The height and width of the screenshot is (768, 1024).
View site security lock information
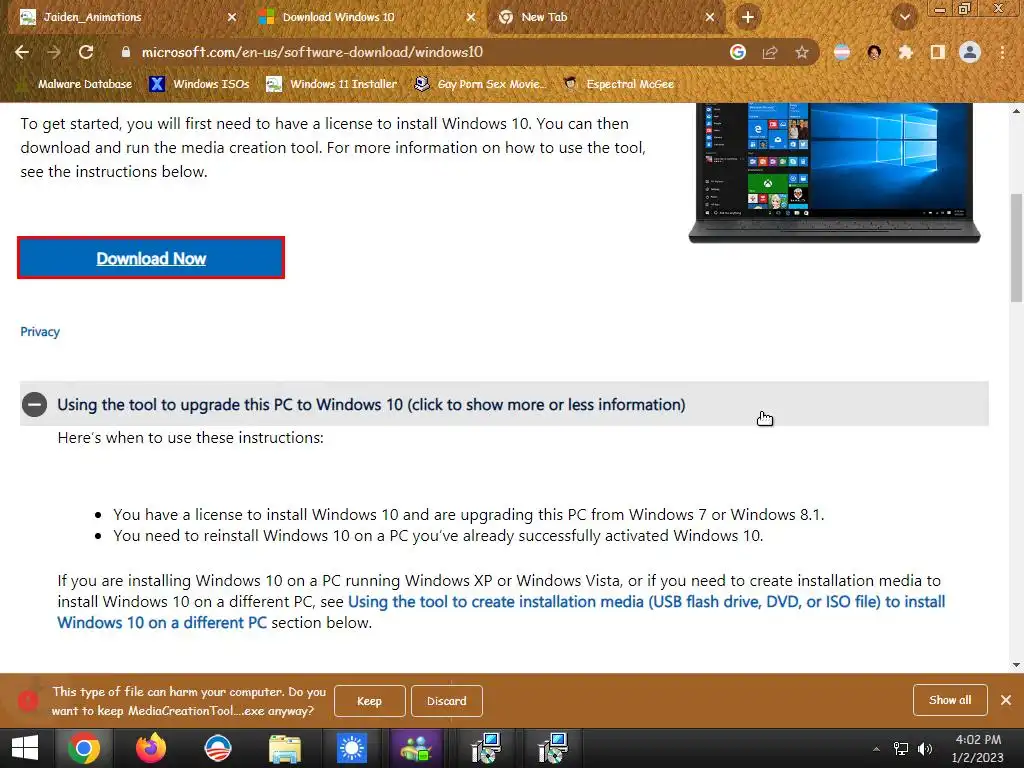(126, 52)
